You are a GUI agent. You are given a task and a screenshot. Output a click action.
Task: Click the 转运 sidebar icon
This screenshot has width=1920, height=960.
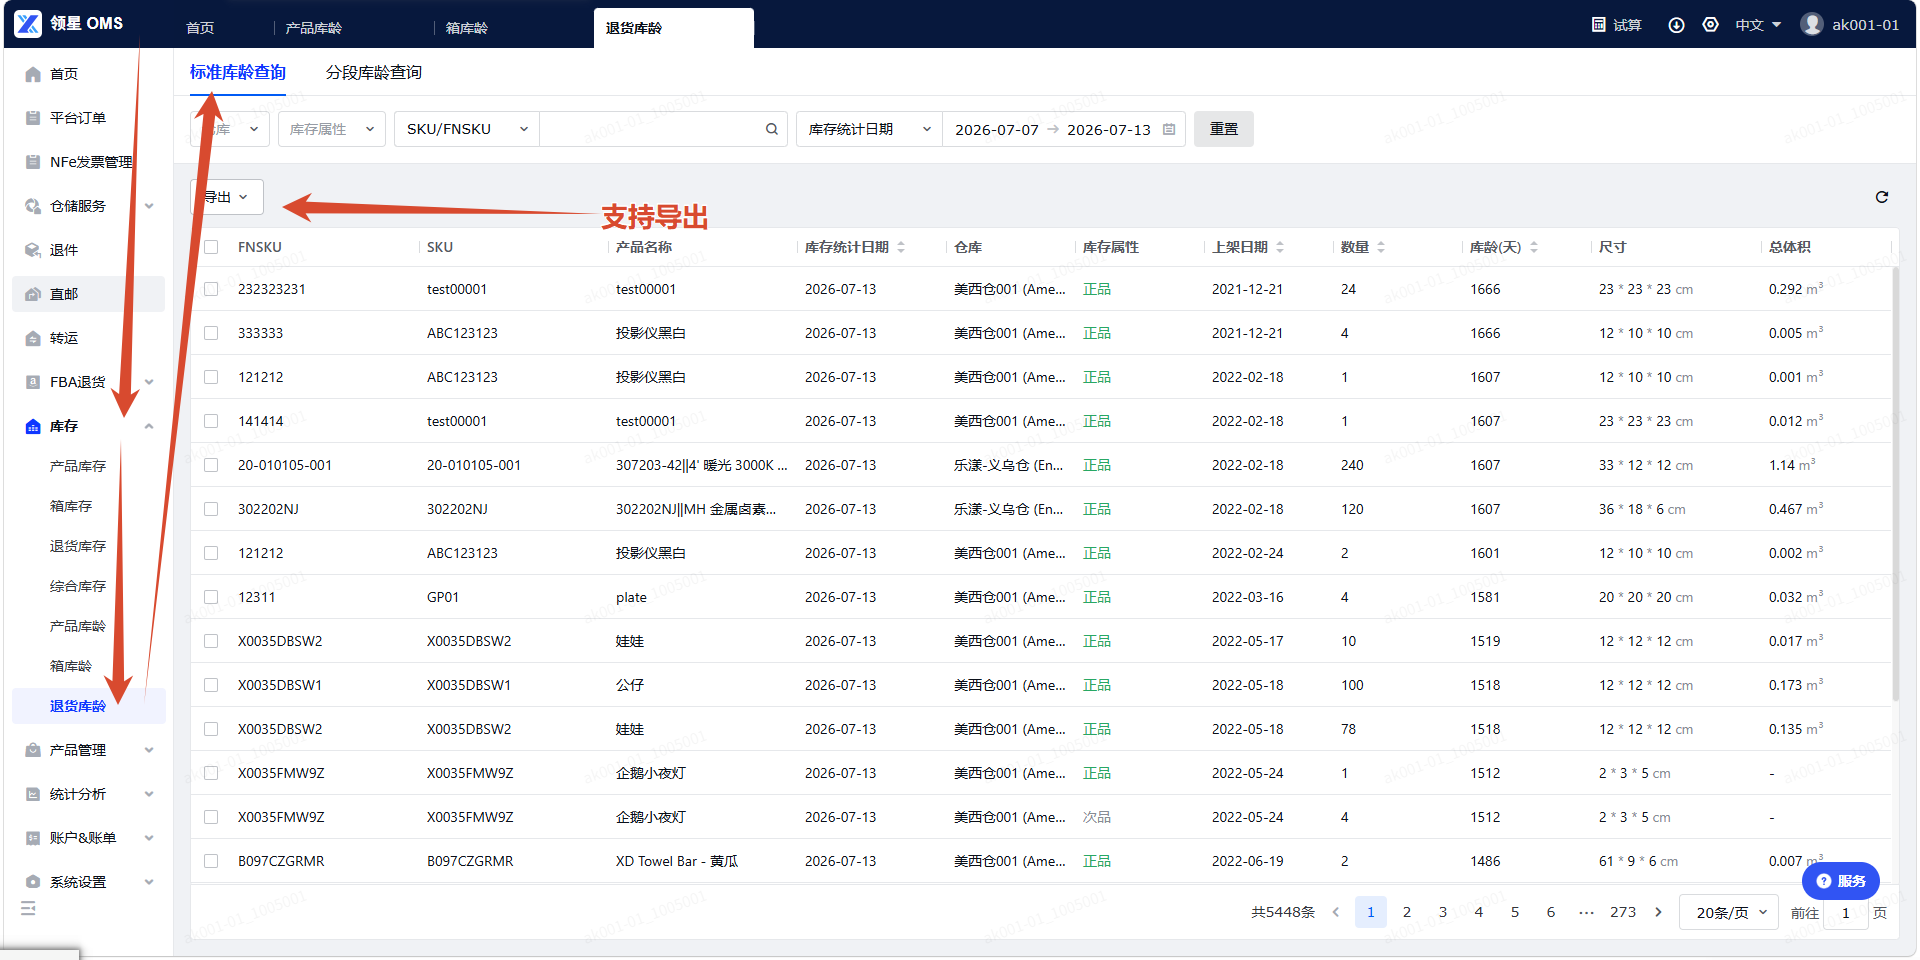coord(33,338)
